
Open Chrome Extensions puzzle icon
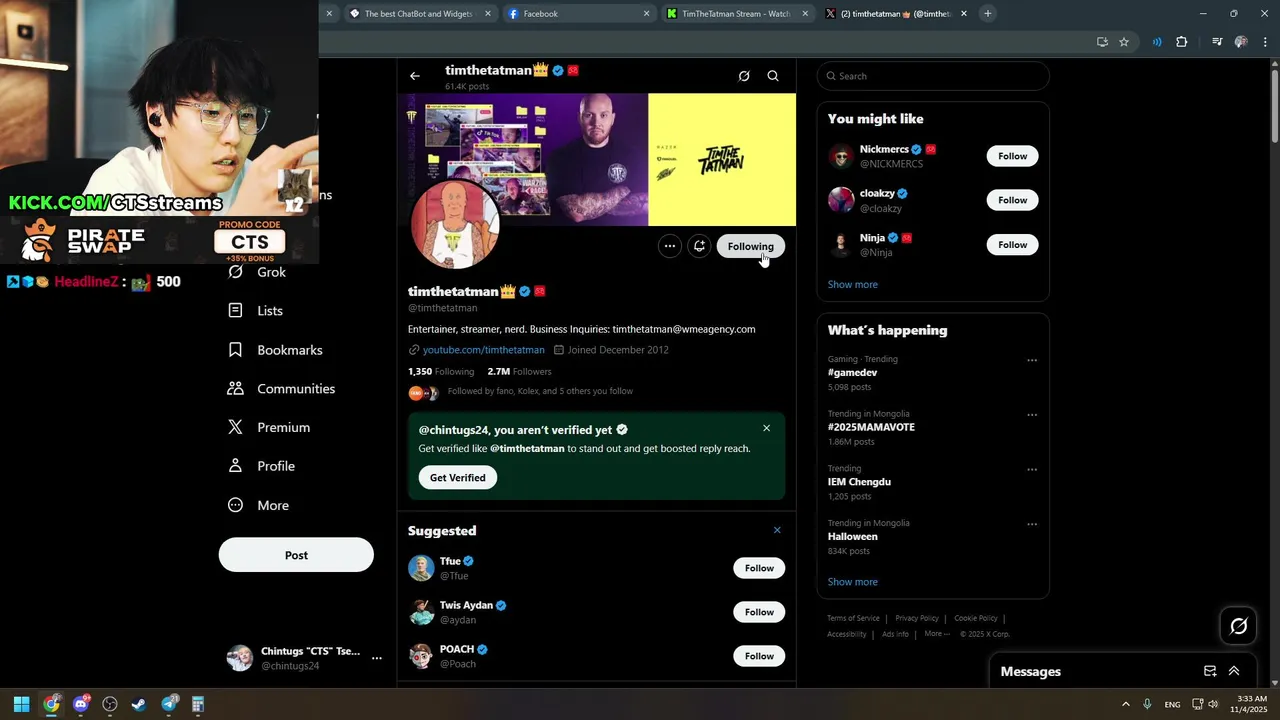(1182, 42)
